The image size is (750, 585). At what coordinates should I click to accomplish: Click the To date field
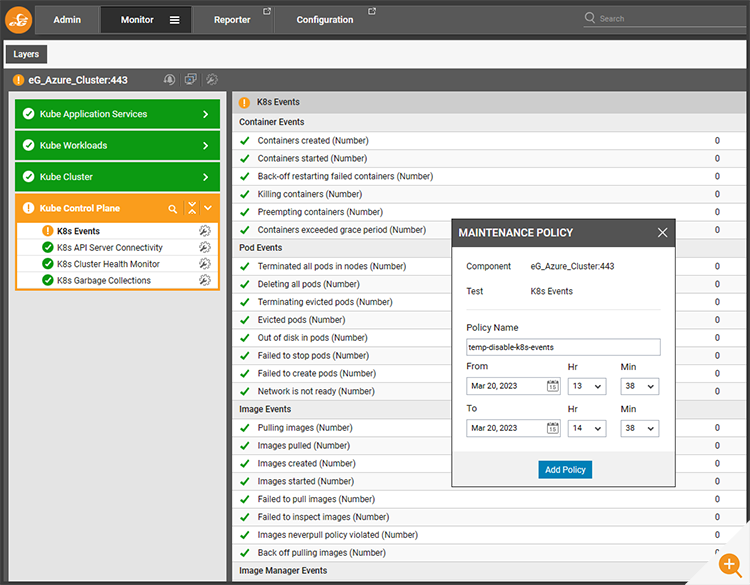click(x=513, y=428)
